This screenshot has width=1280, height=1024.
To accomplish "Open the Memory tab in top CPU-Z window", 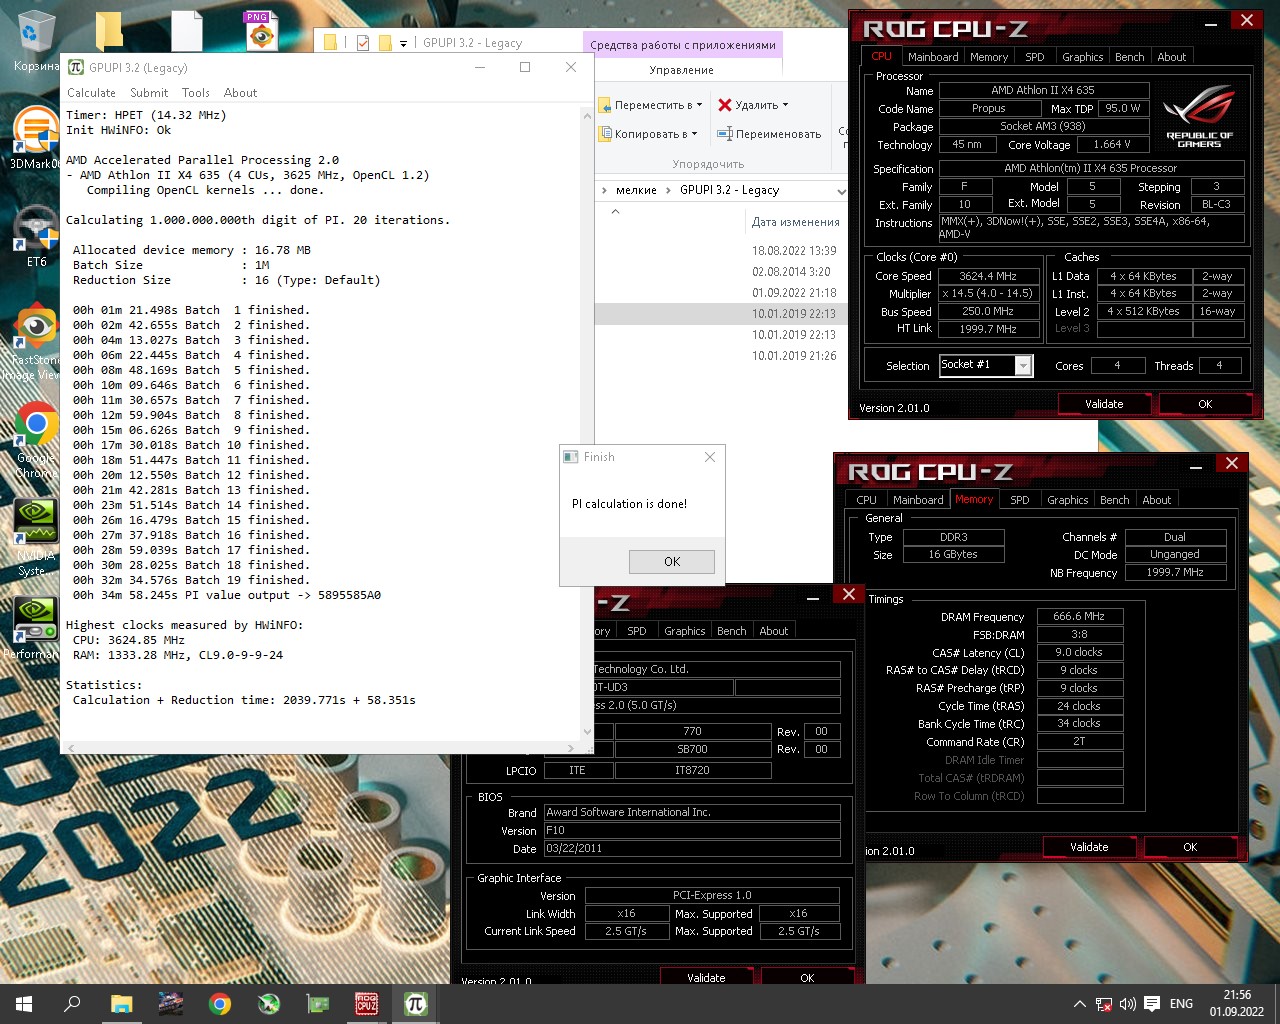I will 989,57.
